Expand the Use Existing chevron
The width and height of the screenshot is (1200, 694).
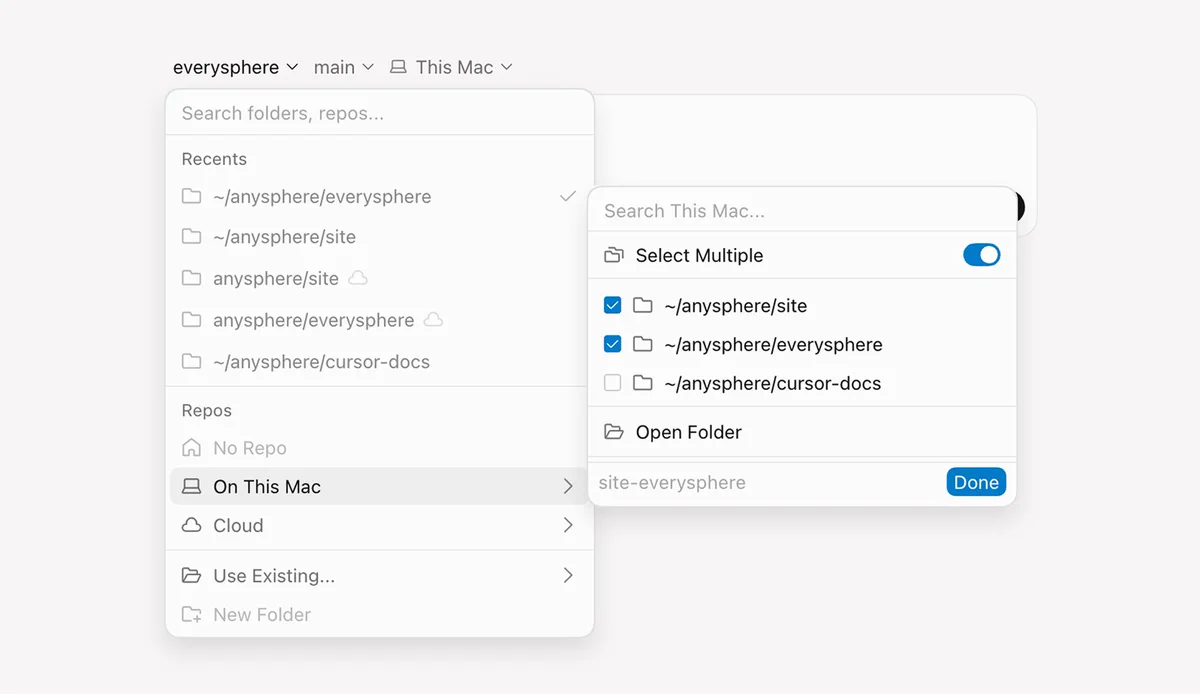568,575
